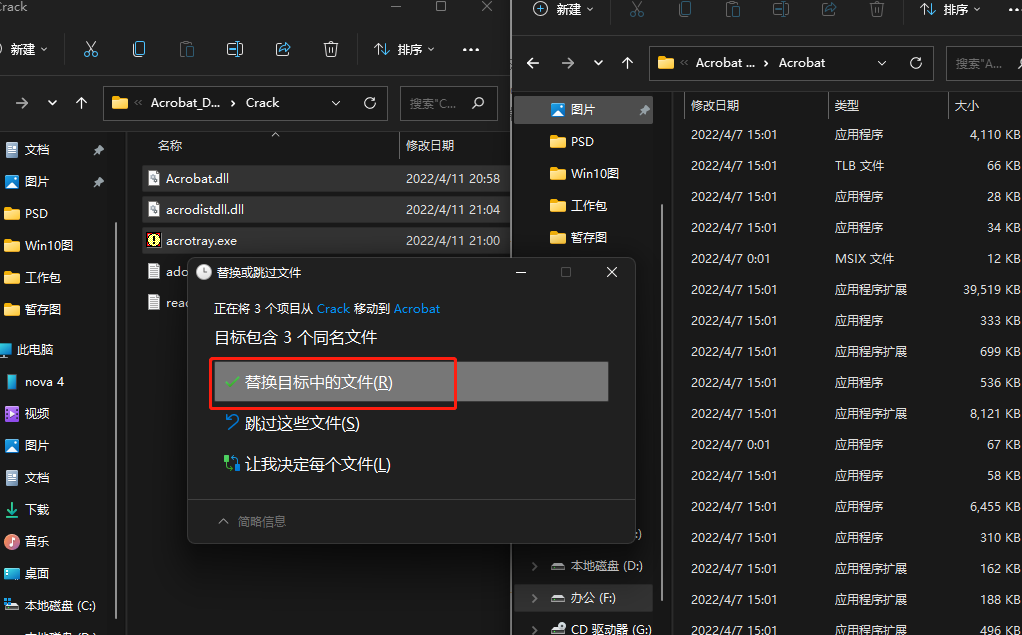Select 办公 (F:) drive in navigation pane

[583, 598]
